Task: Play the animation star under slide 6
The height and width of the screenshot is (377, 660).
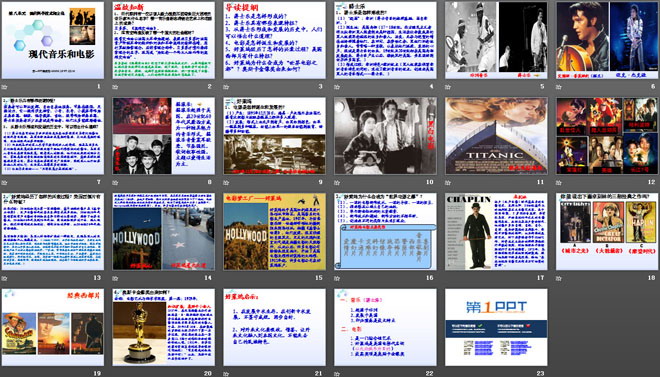Action: pos(559,87)
